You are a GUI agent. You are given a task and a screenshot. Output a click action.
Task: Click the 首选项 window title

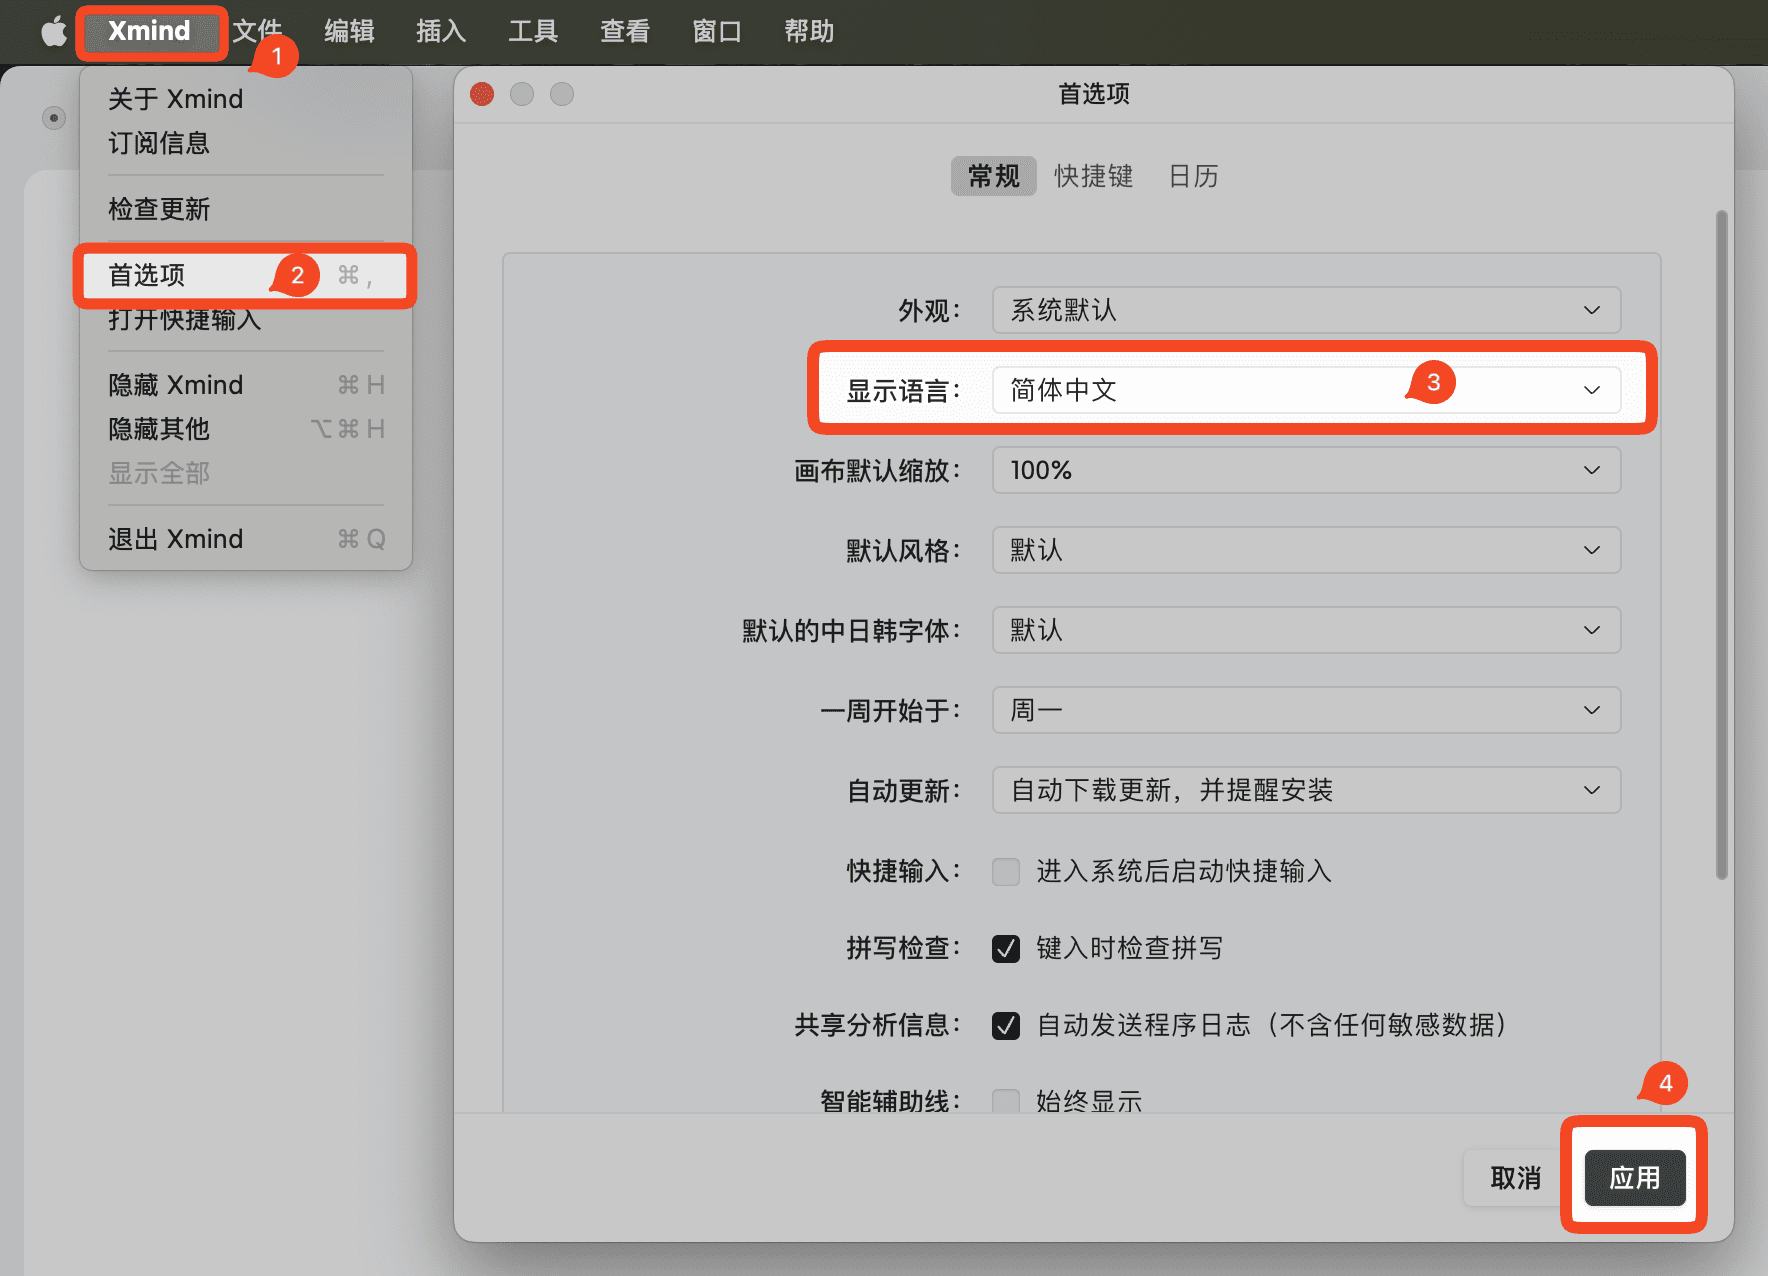[1094, 94]
